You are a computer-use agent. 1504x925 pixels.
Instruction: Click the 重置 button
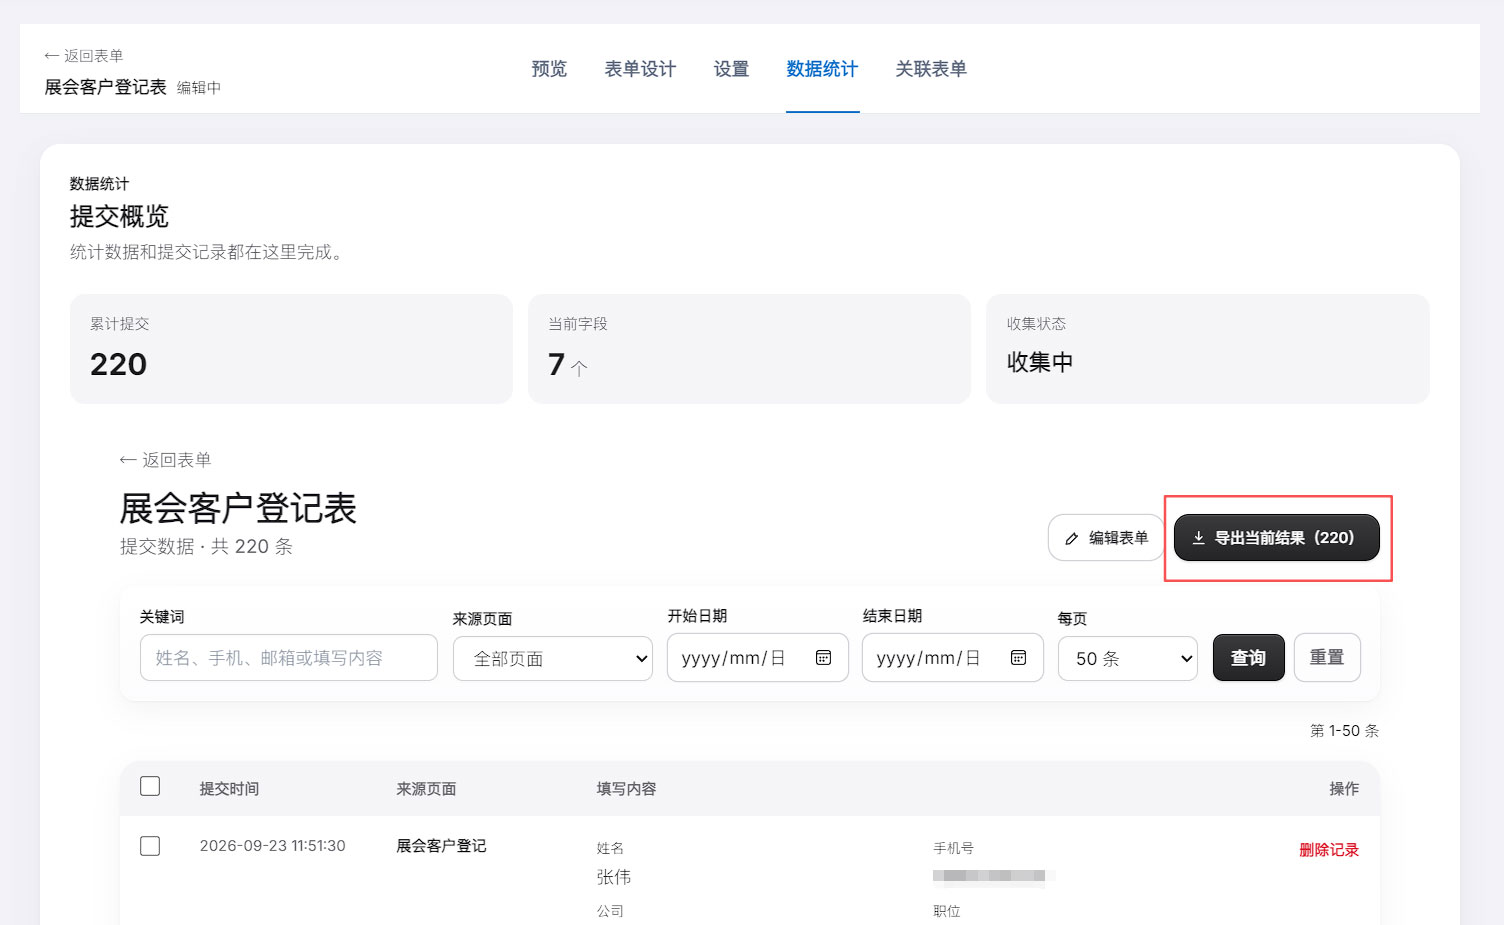point(1327,657)
